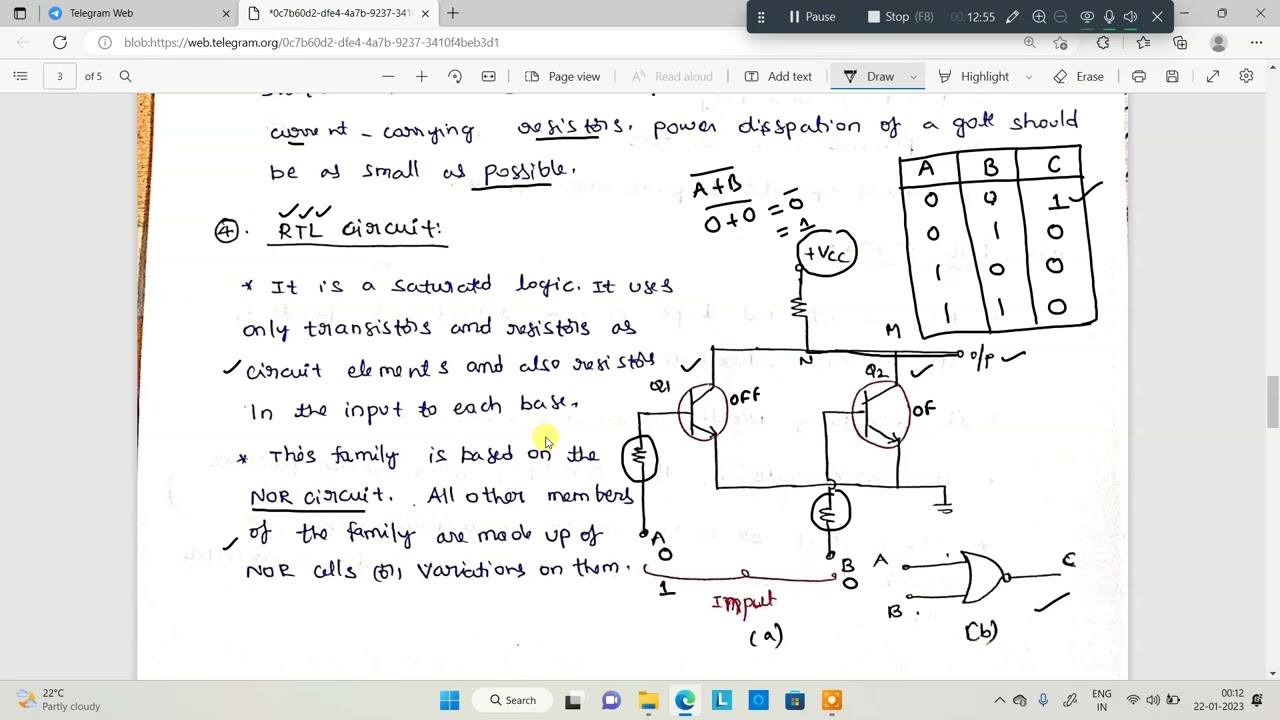Click the address bar zoom icon

[1029, 42]
